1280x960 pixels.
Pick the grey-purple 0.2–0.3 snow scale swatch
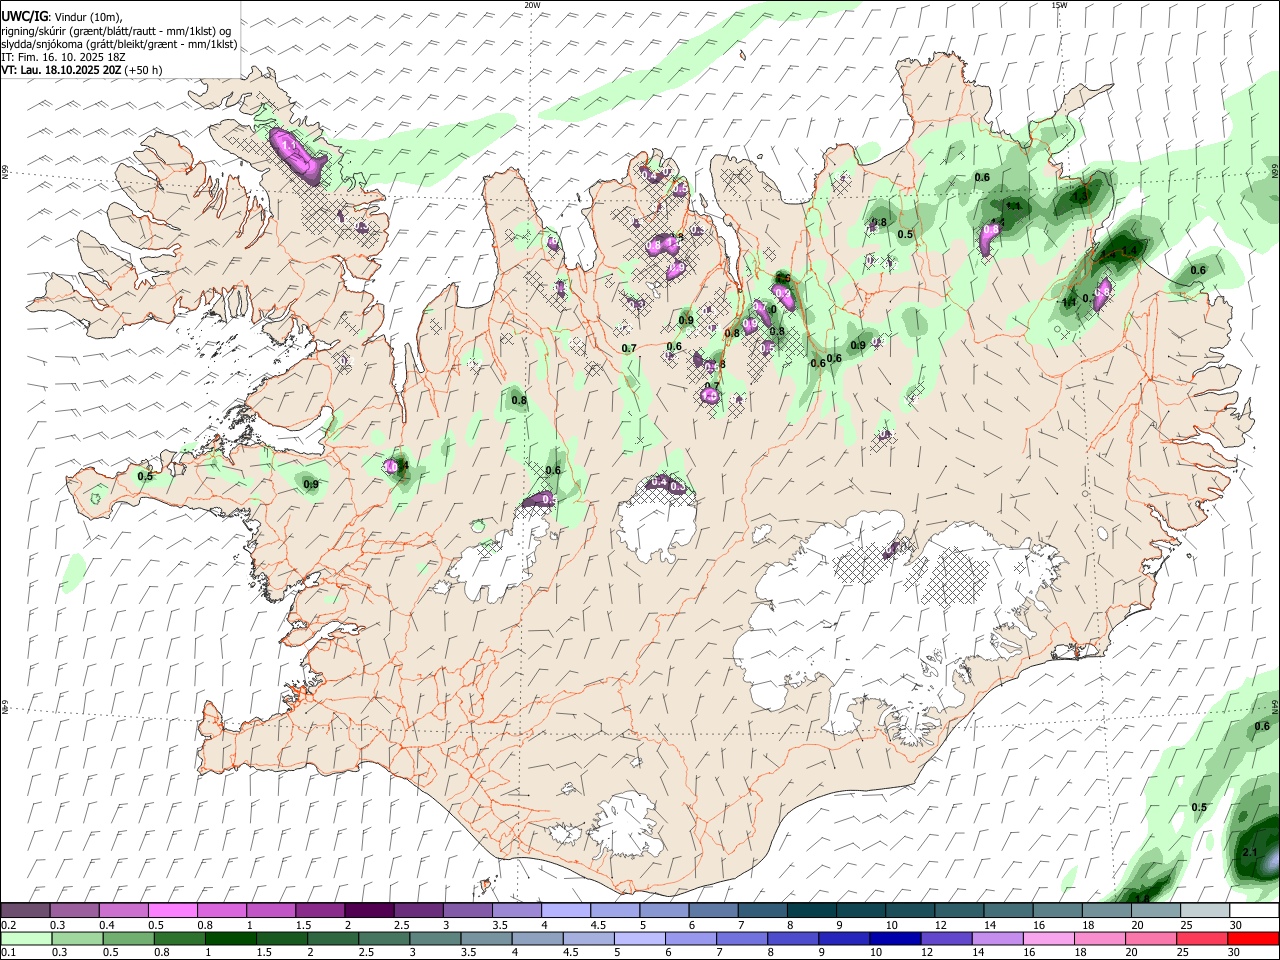pos(25,911)
